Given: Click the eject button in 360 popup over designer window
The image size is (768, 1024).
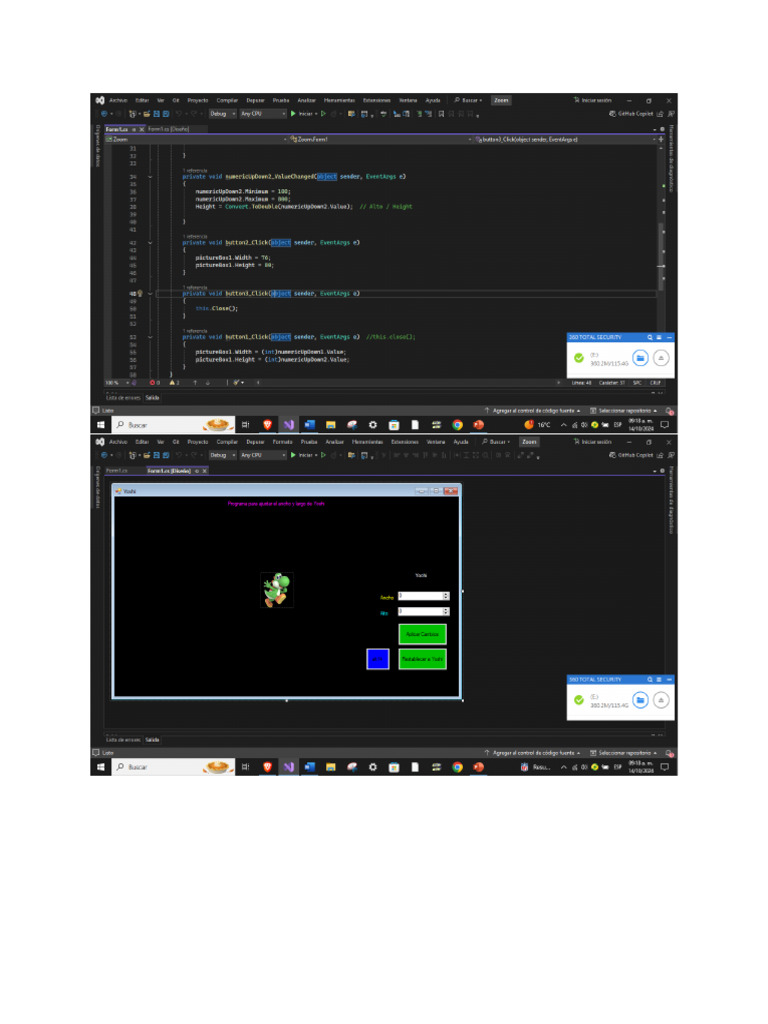Looking at the screenshot, I should tap(661, 700).
